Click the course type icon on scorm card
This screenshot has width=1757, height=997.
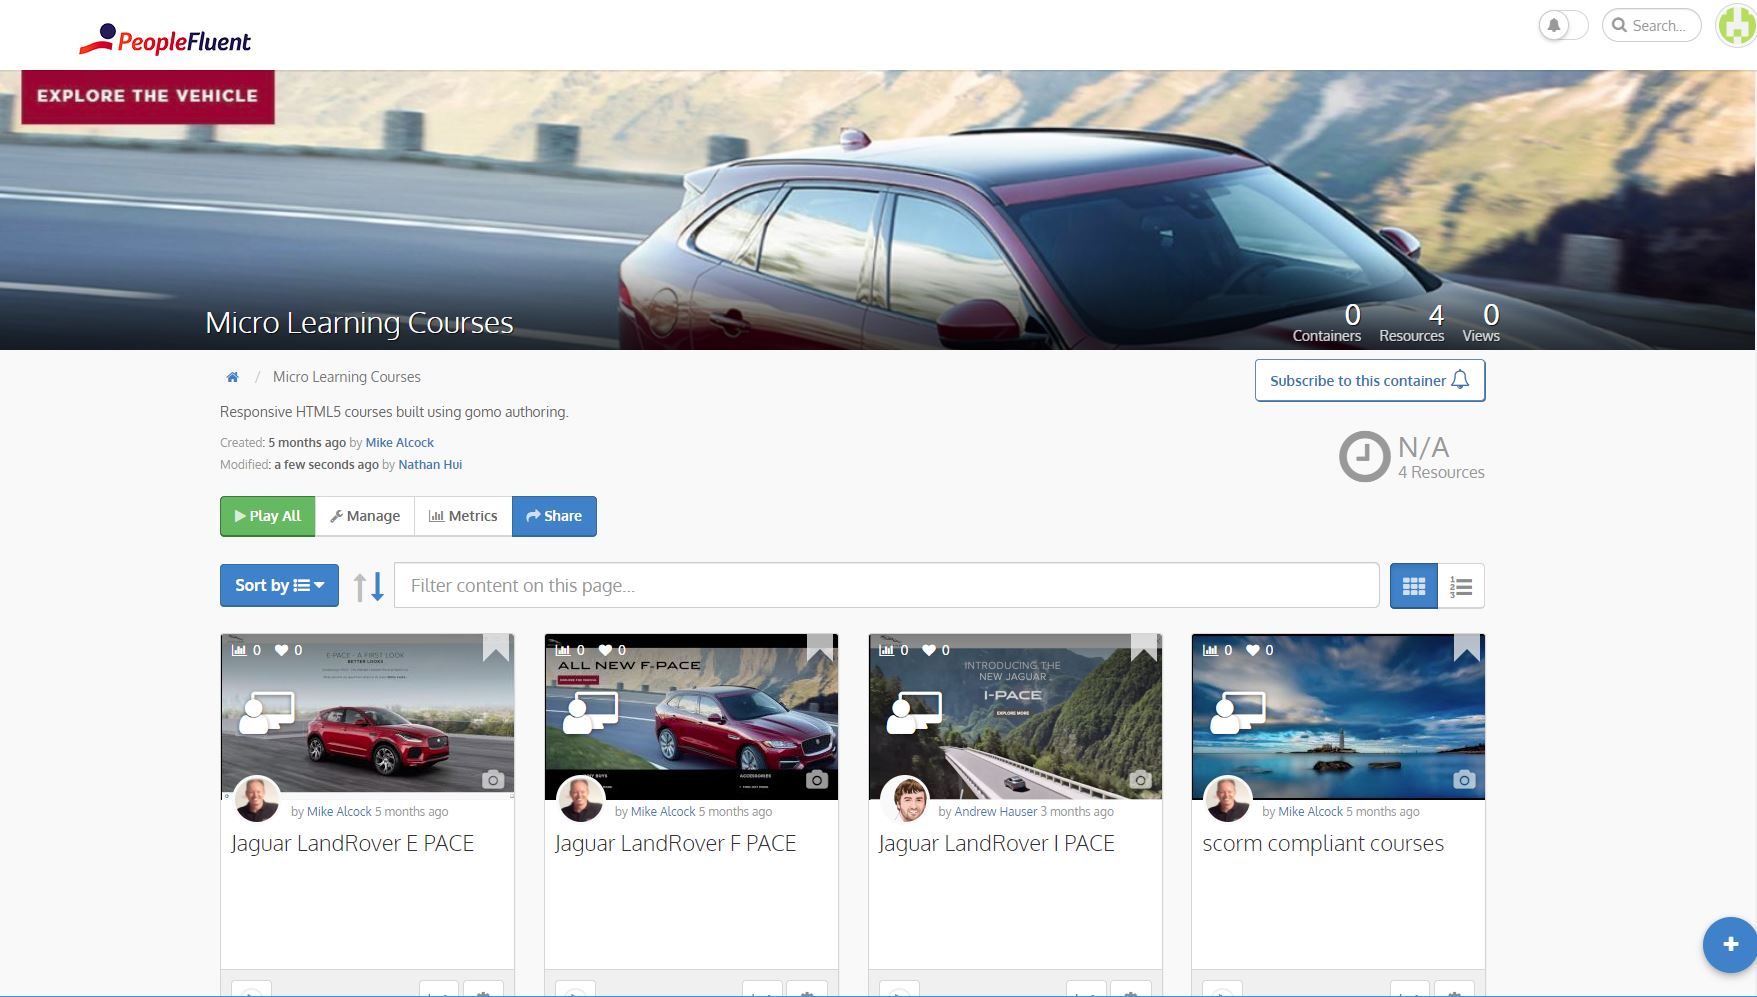click(1238, 712)
